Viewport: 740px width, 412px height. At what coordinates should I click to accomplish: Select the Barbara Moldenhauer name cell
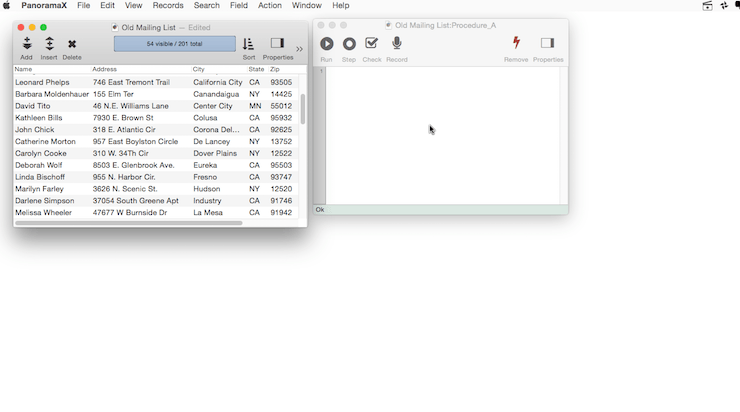[x=52, y=94]
